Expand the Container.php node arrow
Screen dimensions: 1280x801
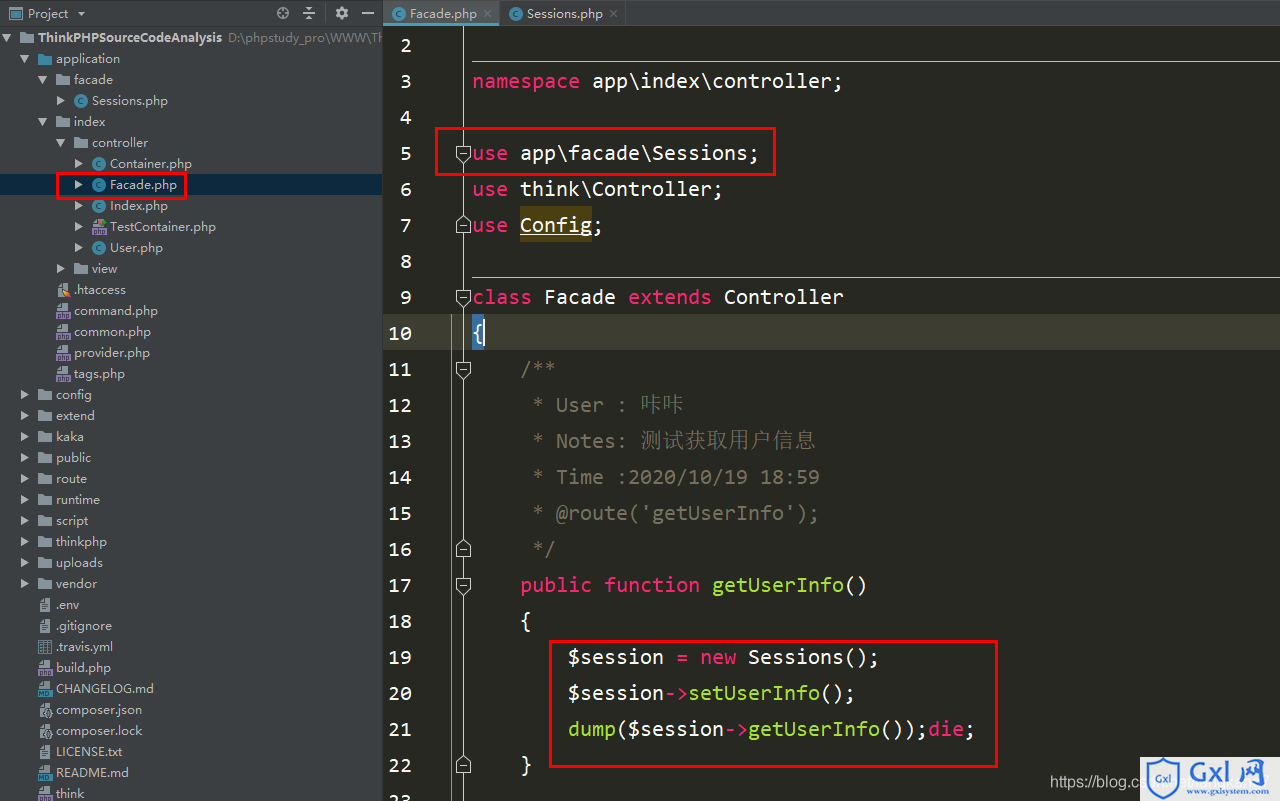(79, 164)
